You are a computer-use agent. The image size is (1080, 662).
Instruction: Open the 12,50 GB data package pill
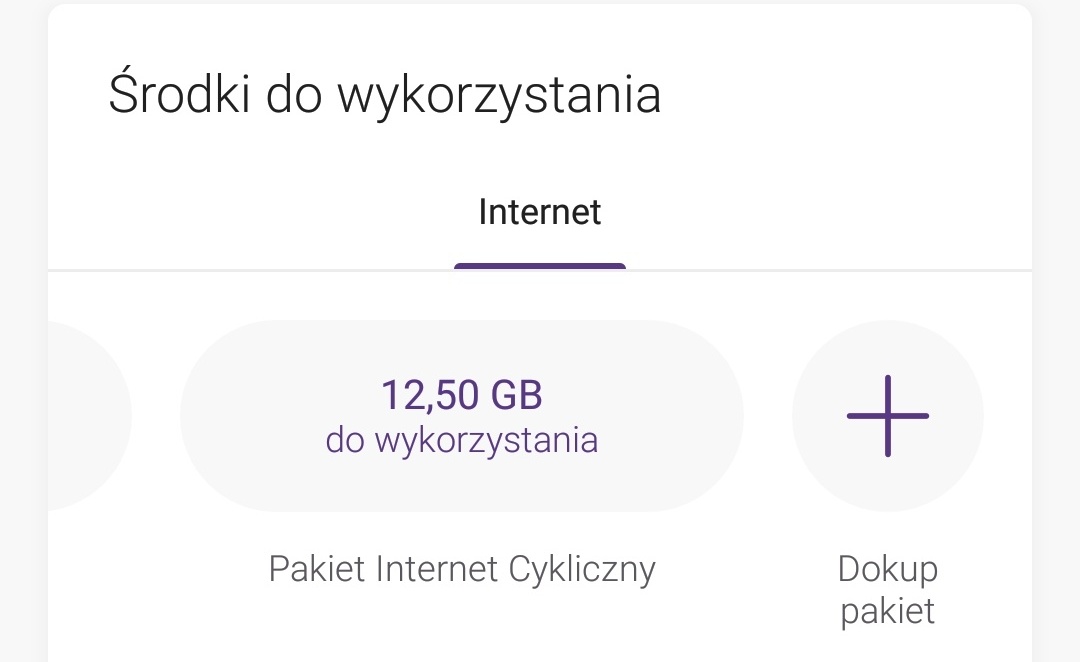click(461, 416)
